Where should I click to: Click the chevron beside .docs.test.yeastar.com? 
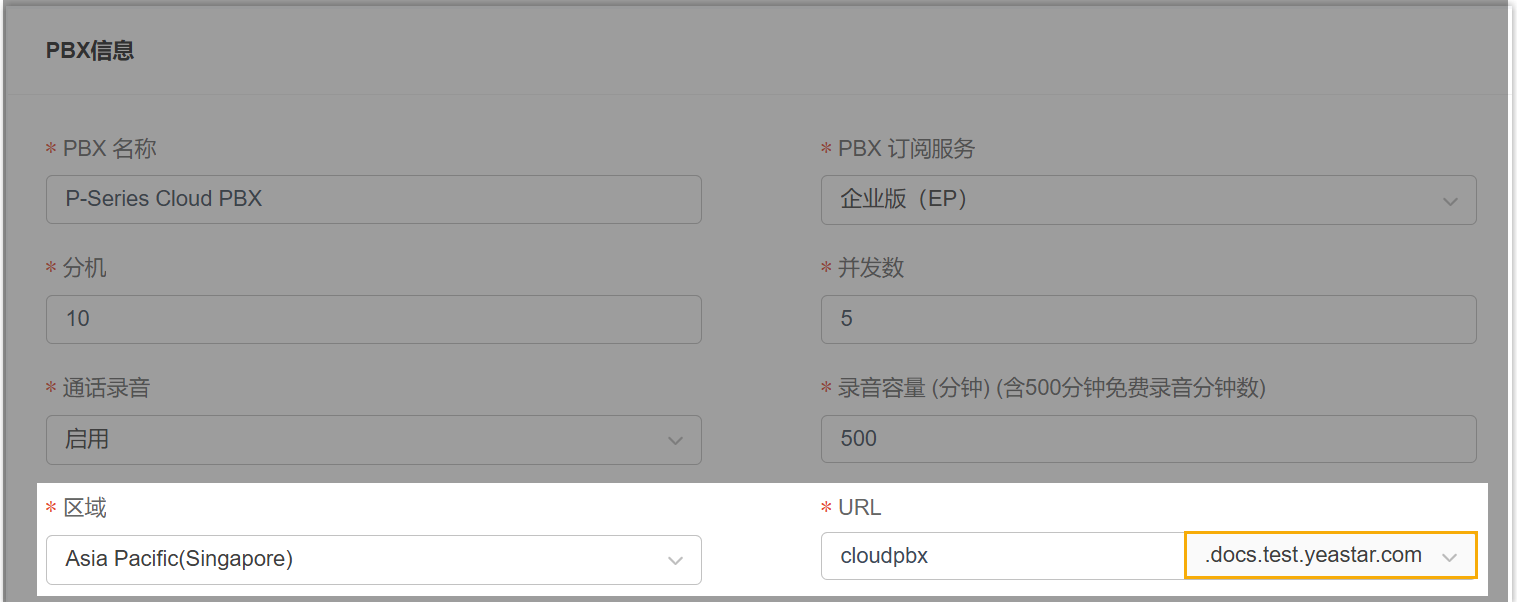(x=1450, y=558)
